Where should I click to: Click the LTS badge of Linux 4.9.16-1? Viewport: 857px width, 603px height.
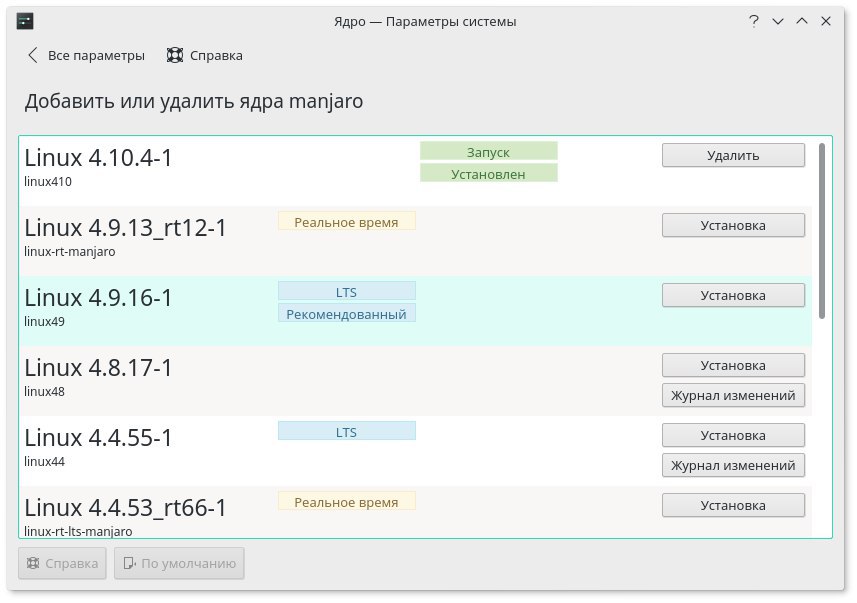[x=347, y=291]
